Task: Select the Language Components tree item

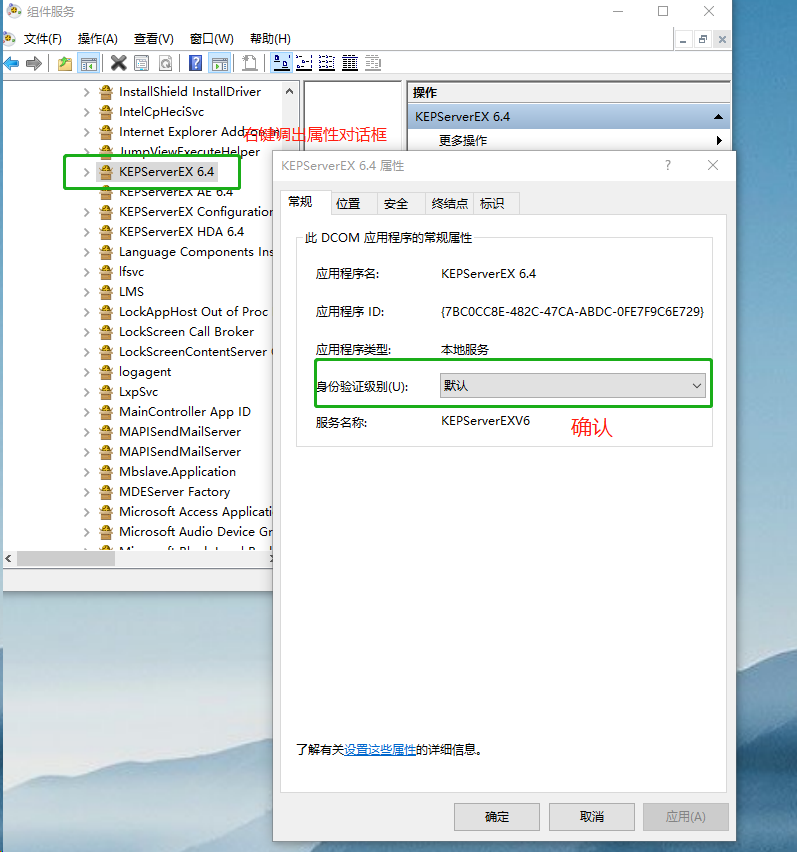Action: (x=196, y=252)
